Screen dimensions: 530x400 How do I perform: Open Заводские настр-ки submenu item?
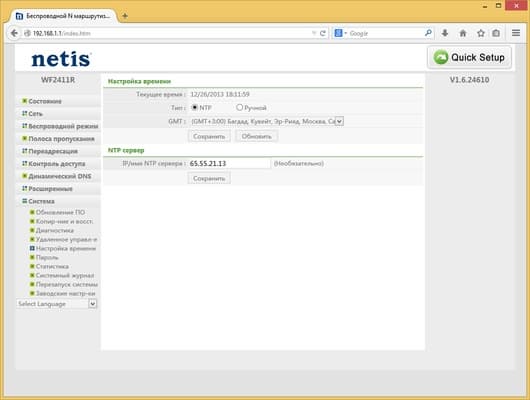[62, 293]
